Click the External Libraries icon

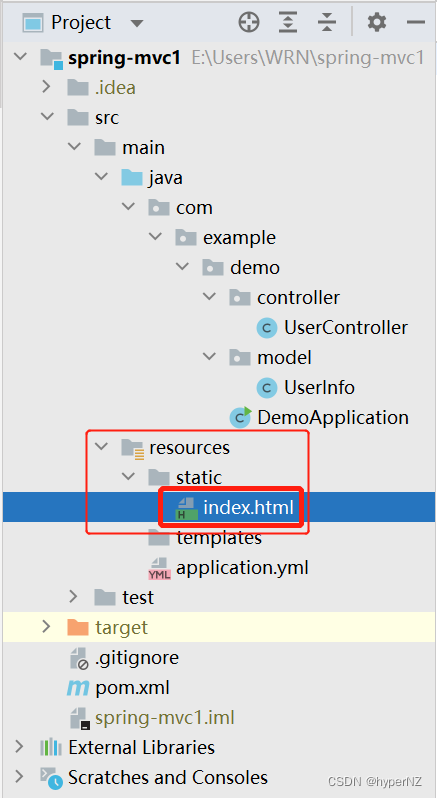(x=51, y=748)
